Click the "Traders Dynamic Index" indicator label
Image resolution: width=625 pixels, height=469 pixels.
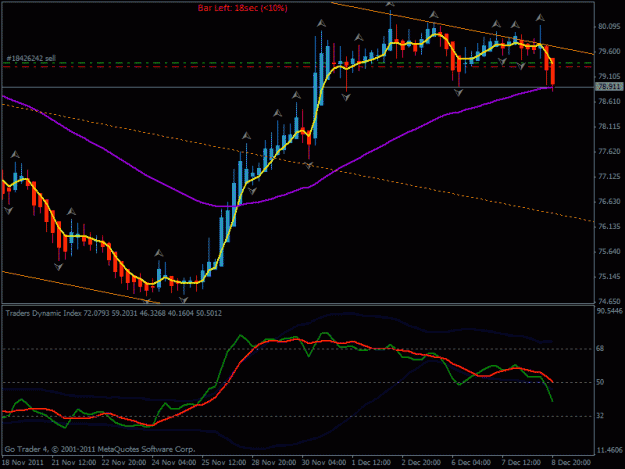(x=43, y=314)
